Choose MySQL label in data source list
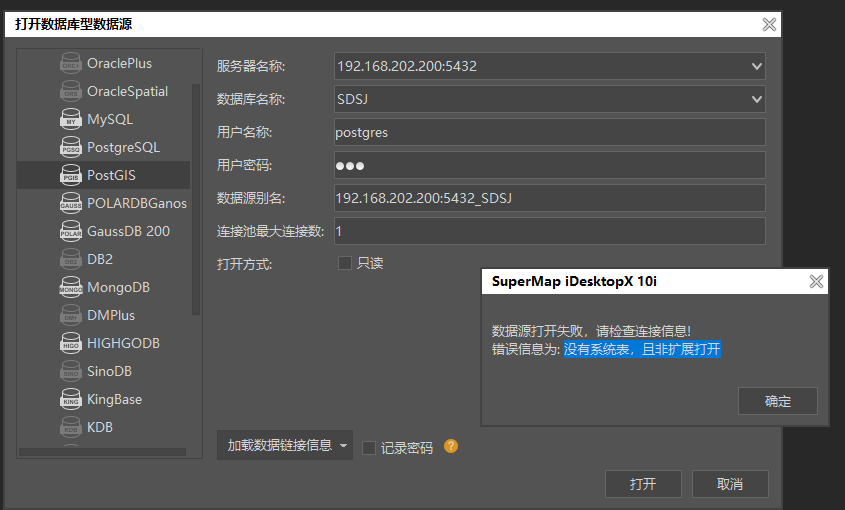The height and width of the screenshot is (510, 845). 110,119
